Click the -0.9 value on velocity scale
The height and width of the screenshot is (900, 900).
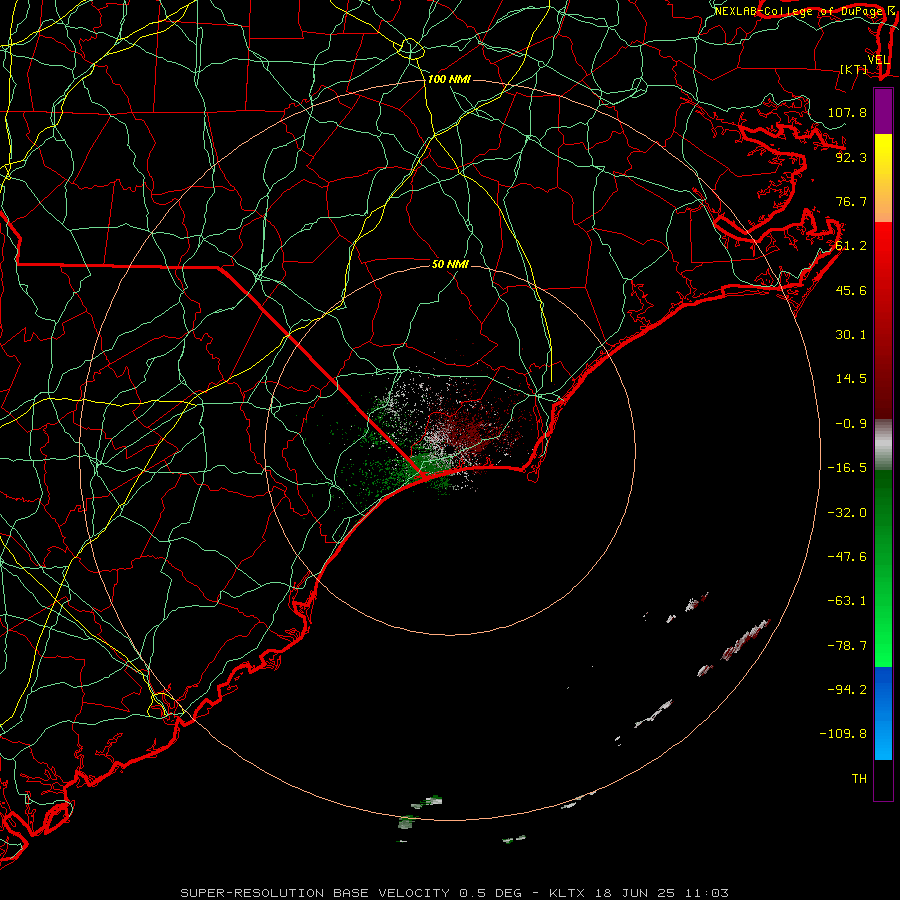pyautogui.click(x=851, y=424)
